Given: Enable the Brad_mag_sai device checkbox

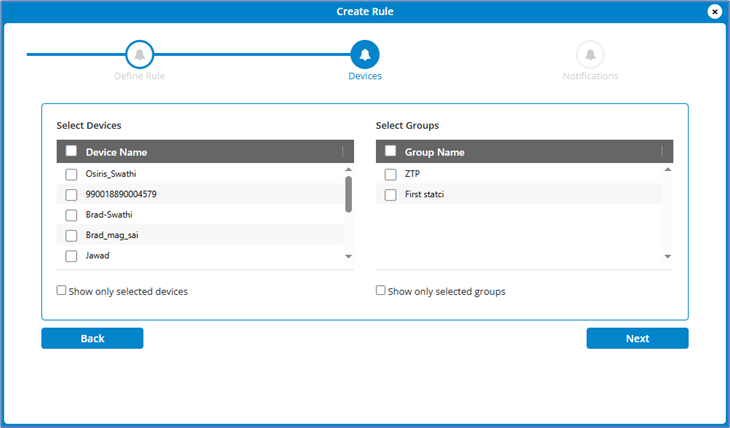Looking at the screenshot, I should click(71, 236).
